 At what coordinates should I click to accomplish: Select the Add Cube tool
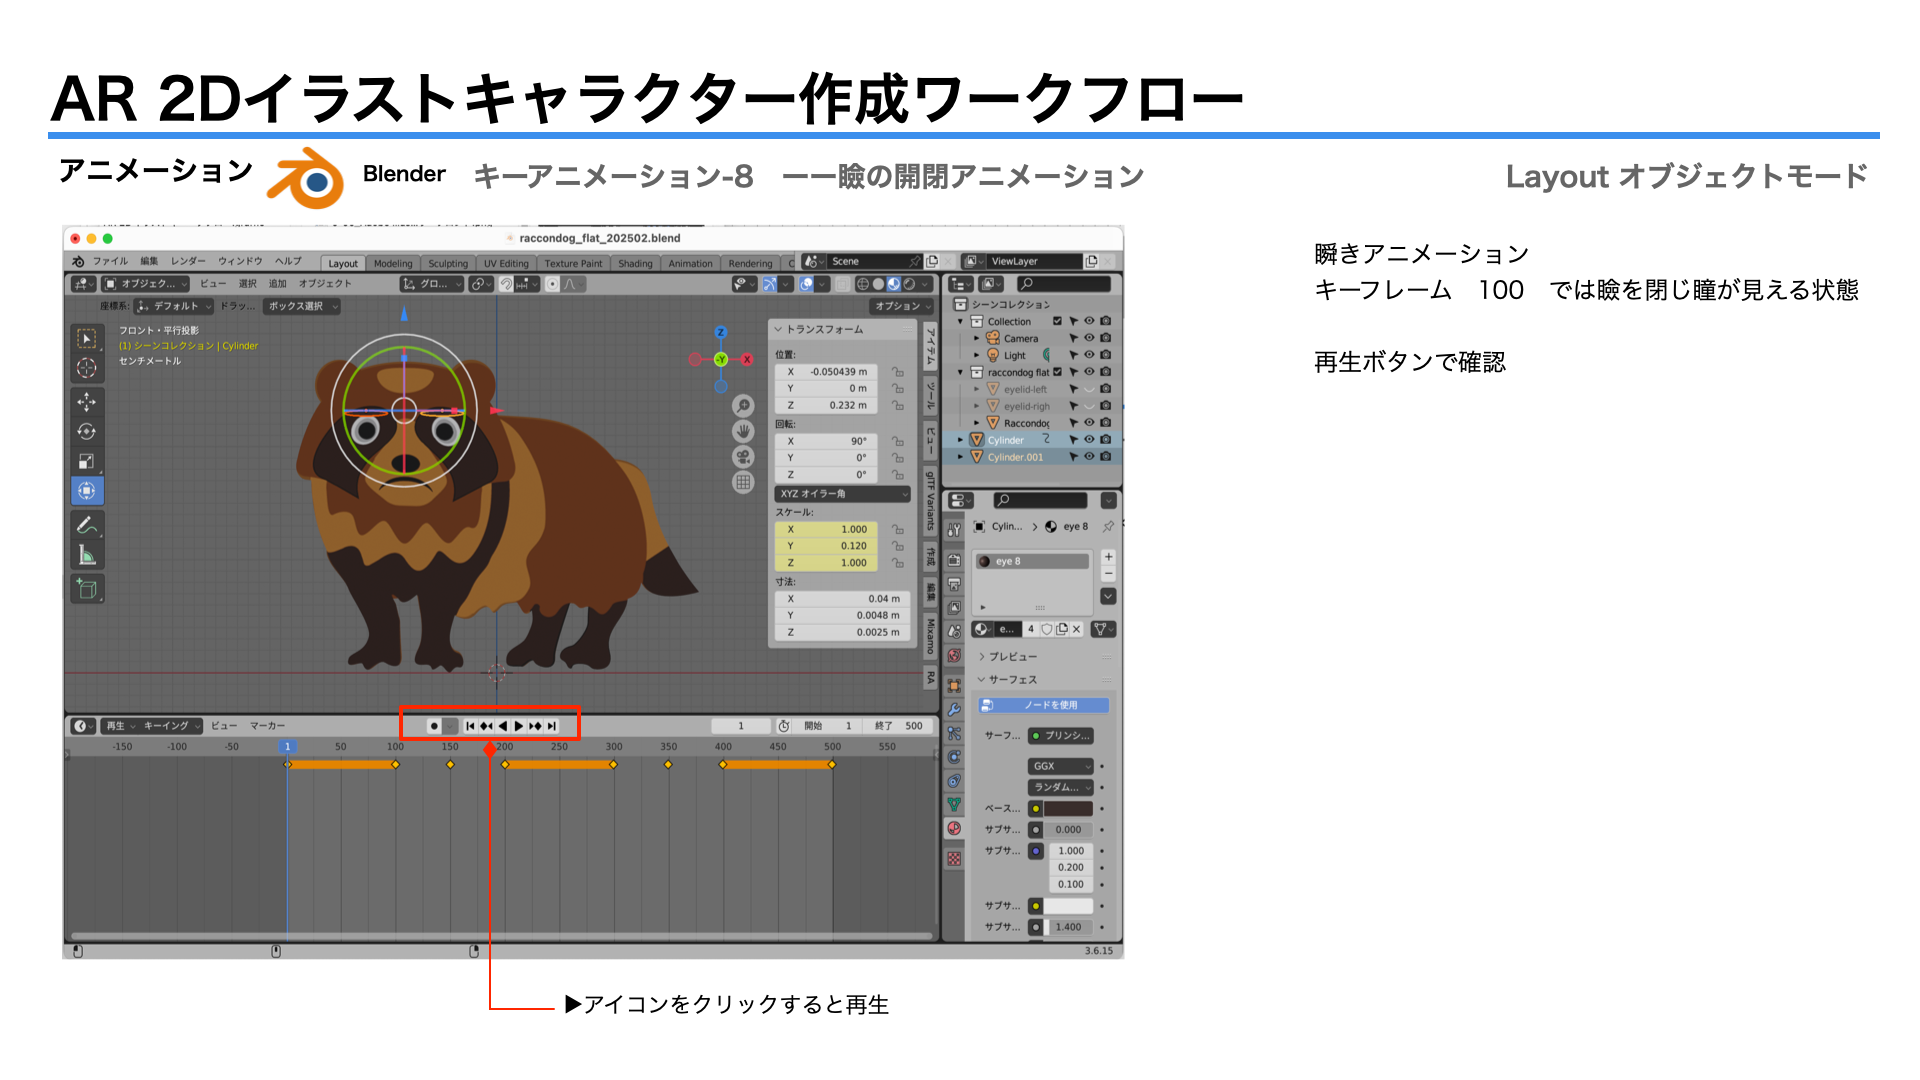(x=87, y=589)
